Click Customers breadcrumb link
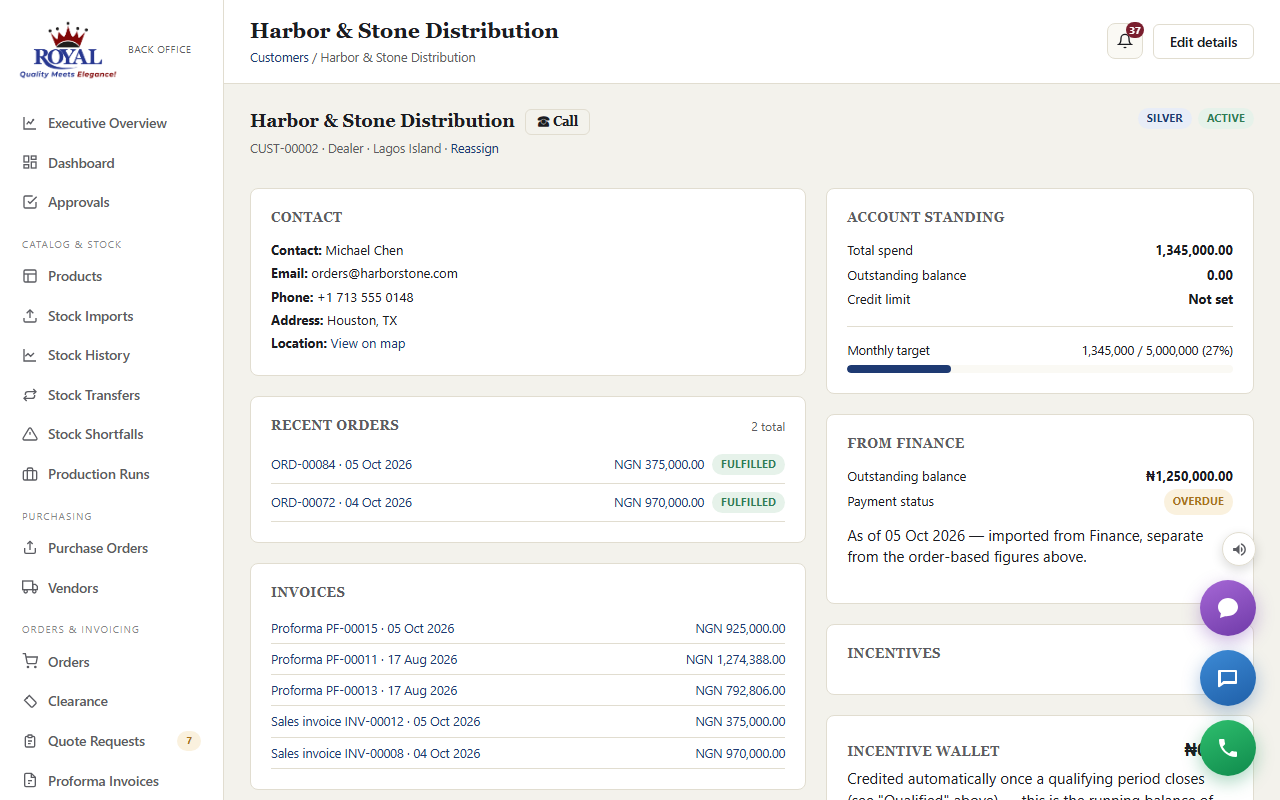 279,58
